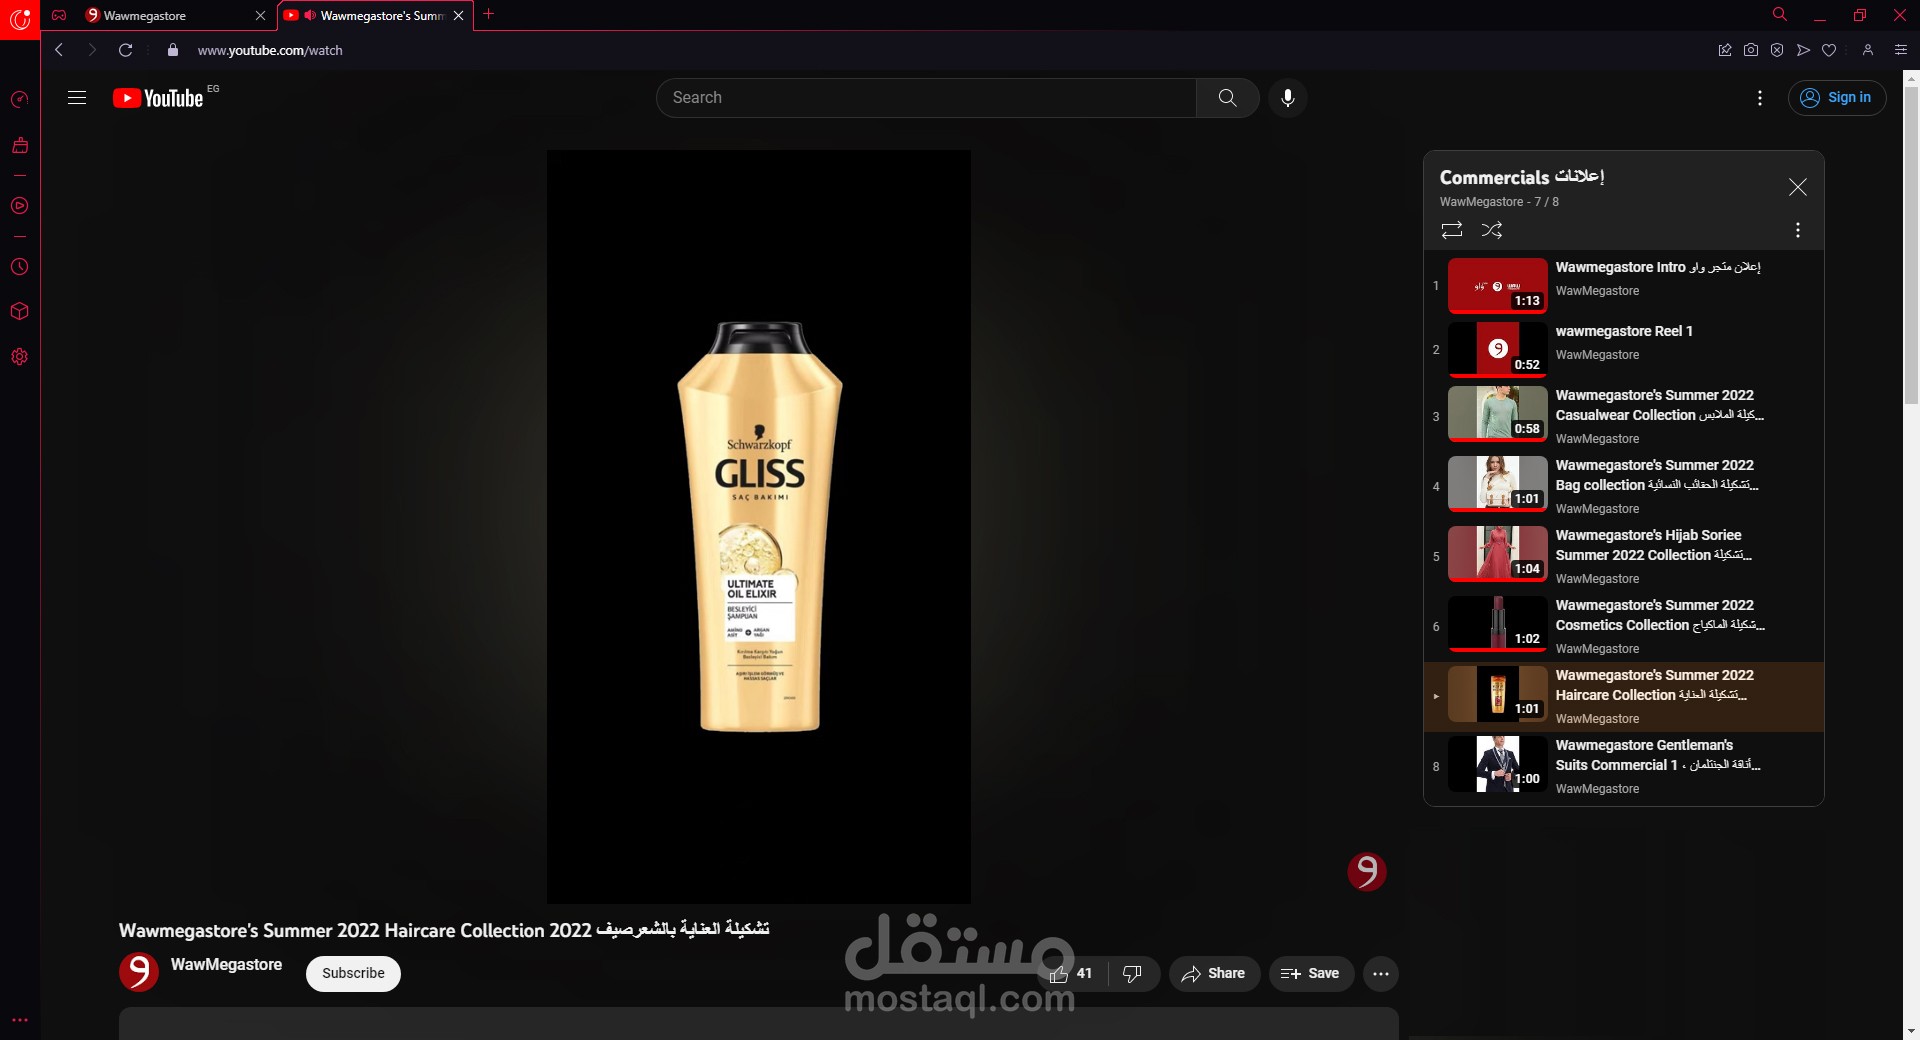Focus the YouTube search field

[x=927, y=98]
